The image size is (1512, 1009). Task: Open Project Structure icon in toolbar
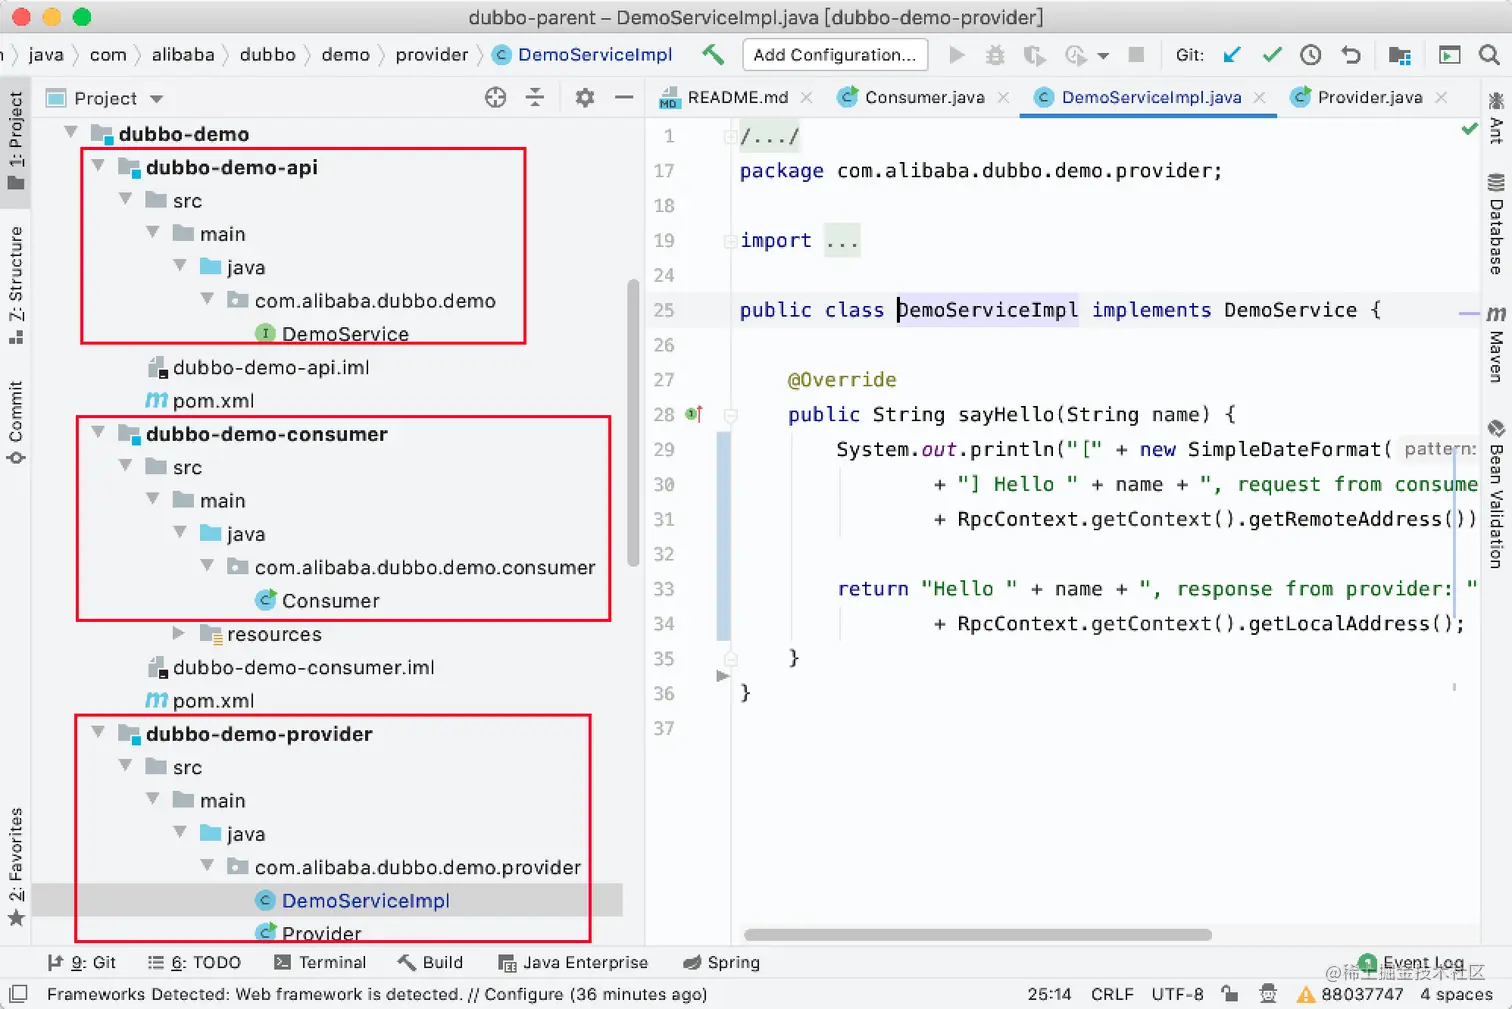tap(1400, 55)
